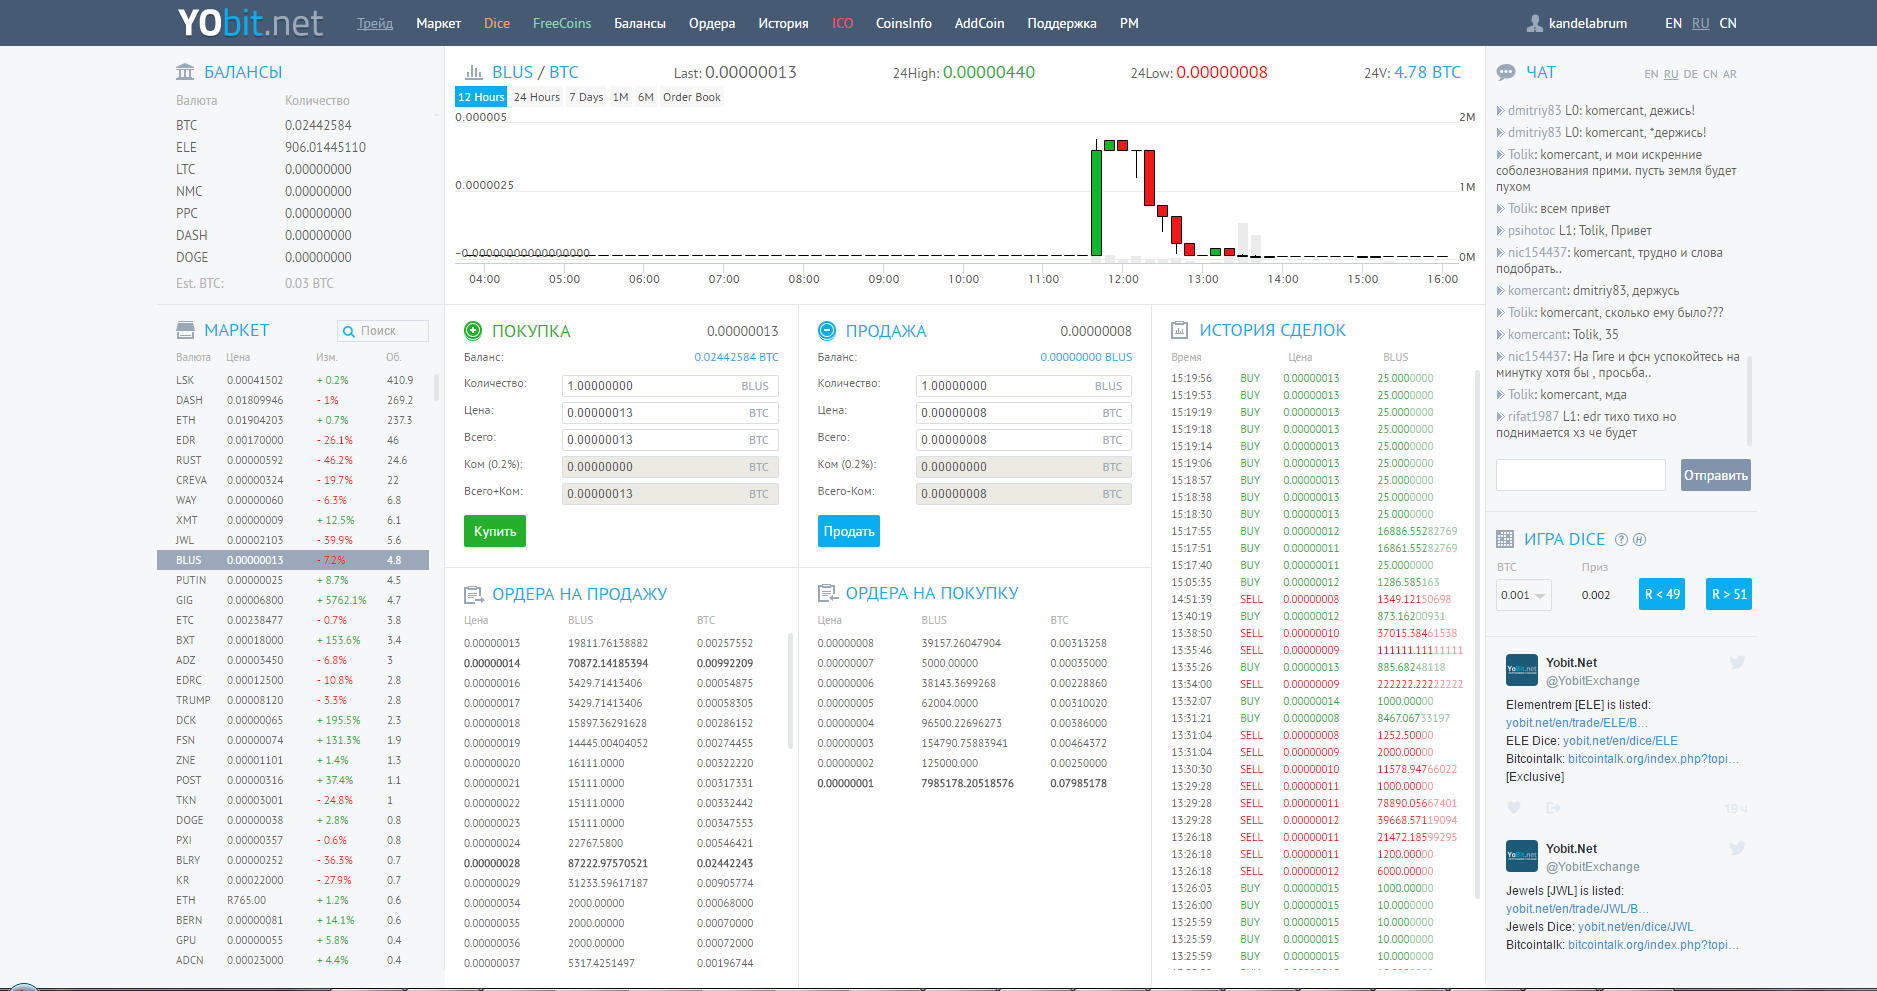Viewport: 1877px width, 991px height.
Task: Open FreeCoins in the top menu
Action: click(562, 23)
